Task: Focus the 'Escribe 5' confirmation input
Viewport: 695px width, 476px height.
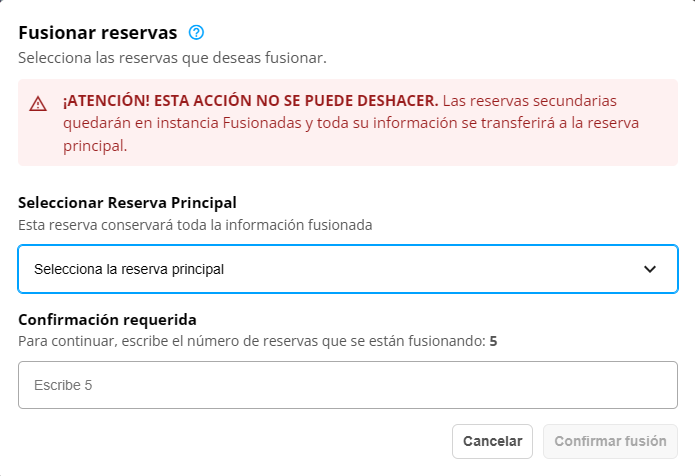Action: pos(348,385)
